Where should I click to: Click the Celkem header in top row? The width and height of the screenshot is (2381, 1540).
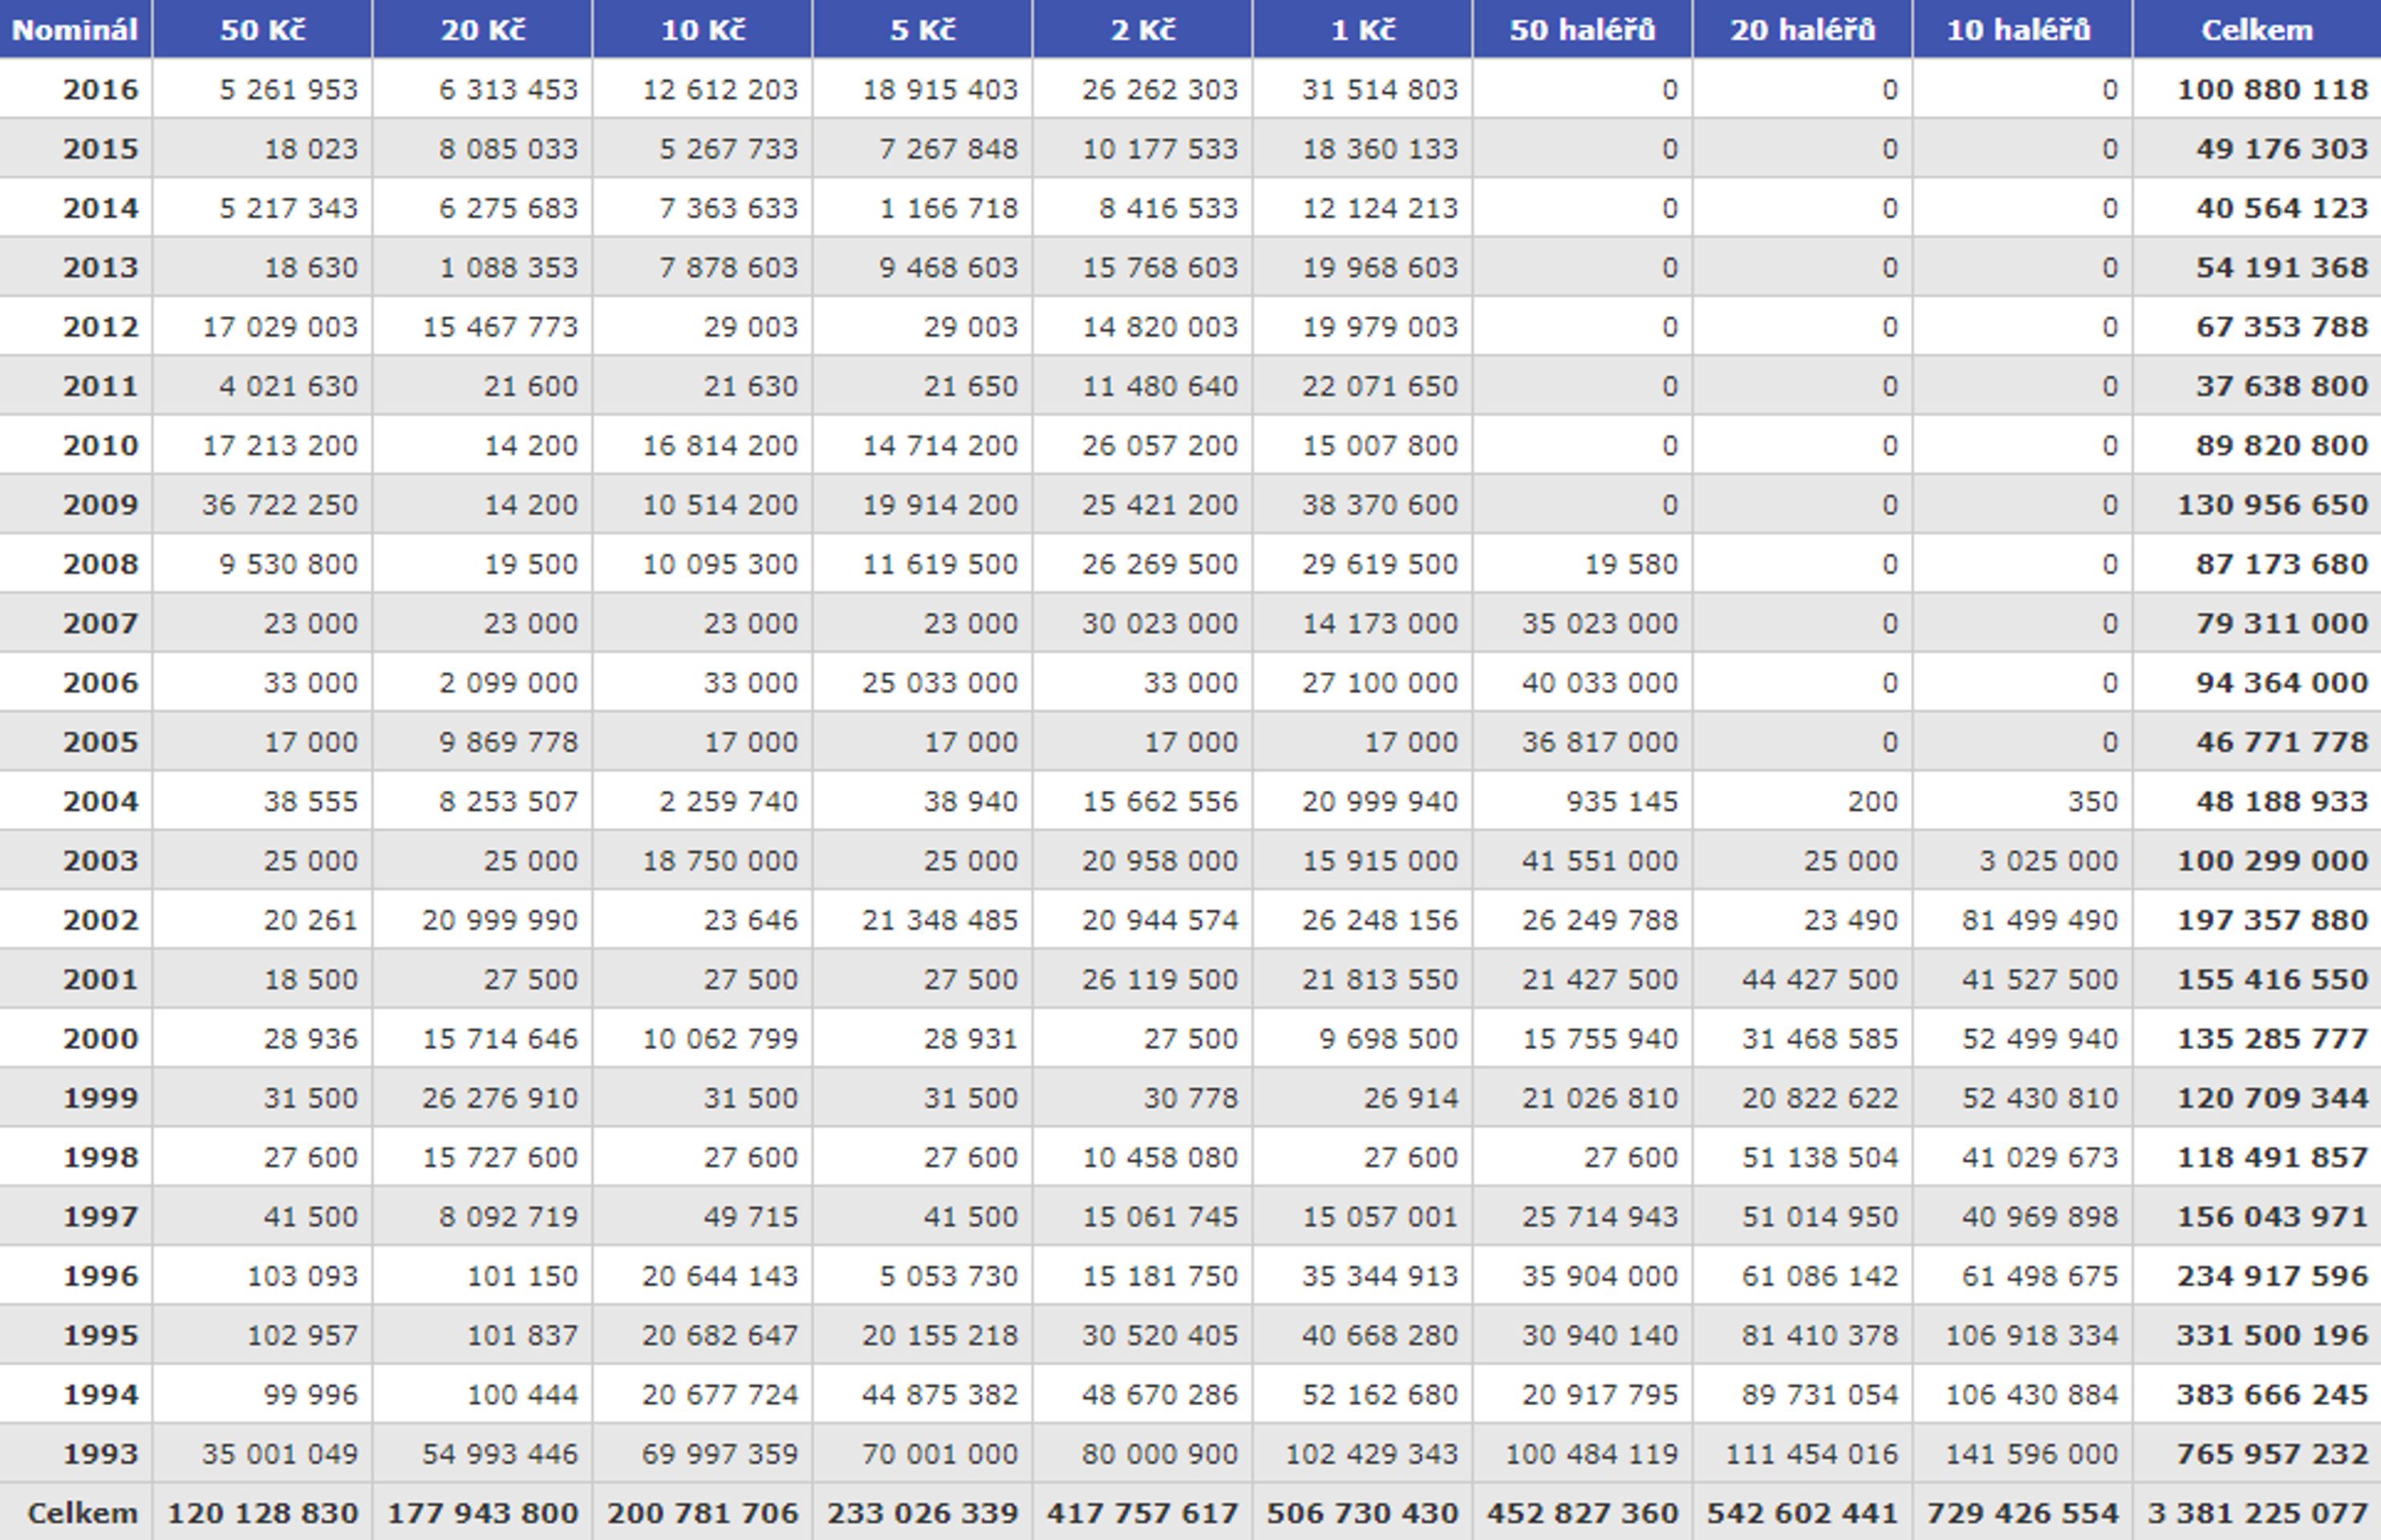point(2257,29)
